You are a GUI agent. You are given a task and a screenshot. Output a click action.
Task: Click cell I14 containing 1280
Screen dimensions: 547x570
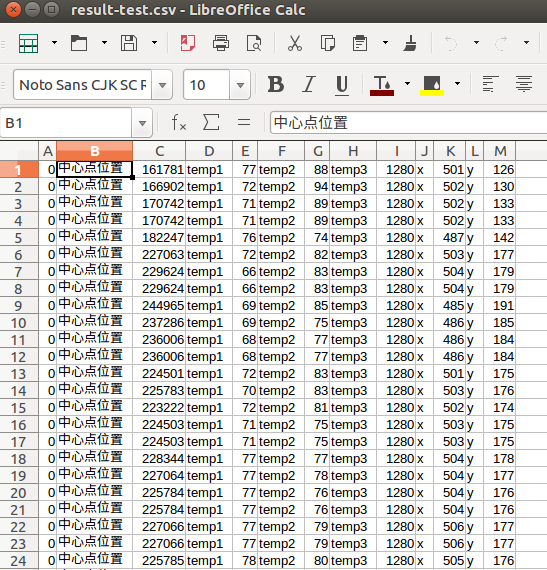[396, 391]
